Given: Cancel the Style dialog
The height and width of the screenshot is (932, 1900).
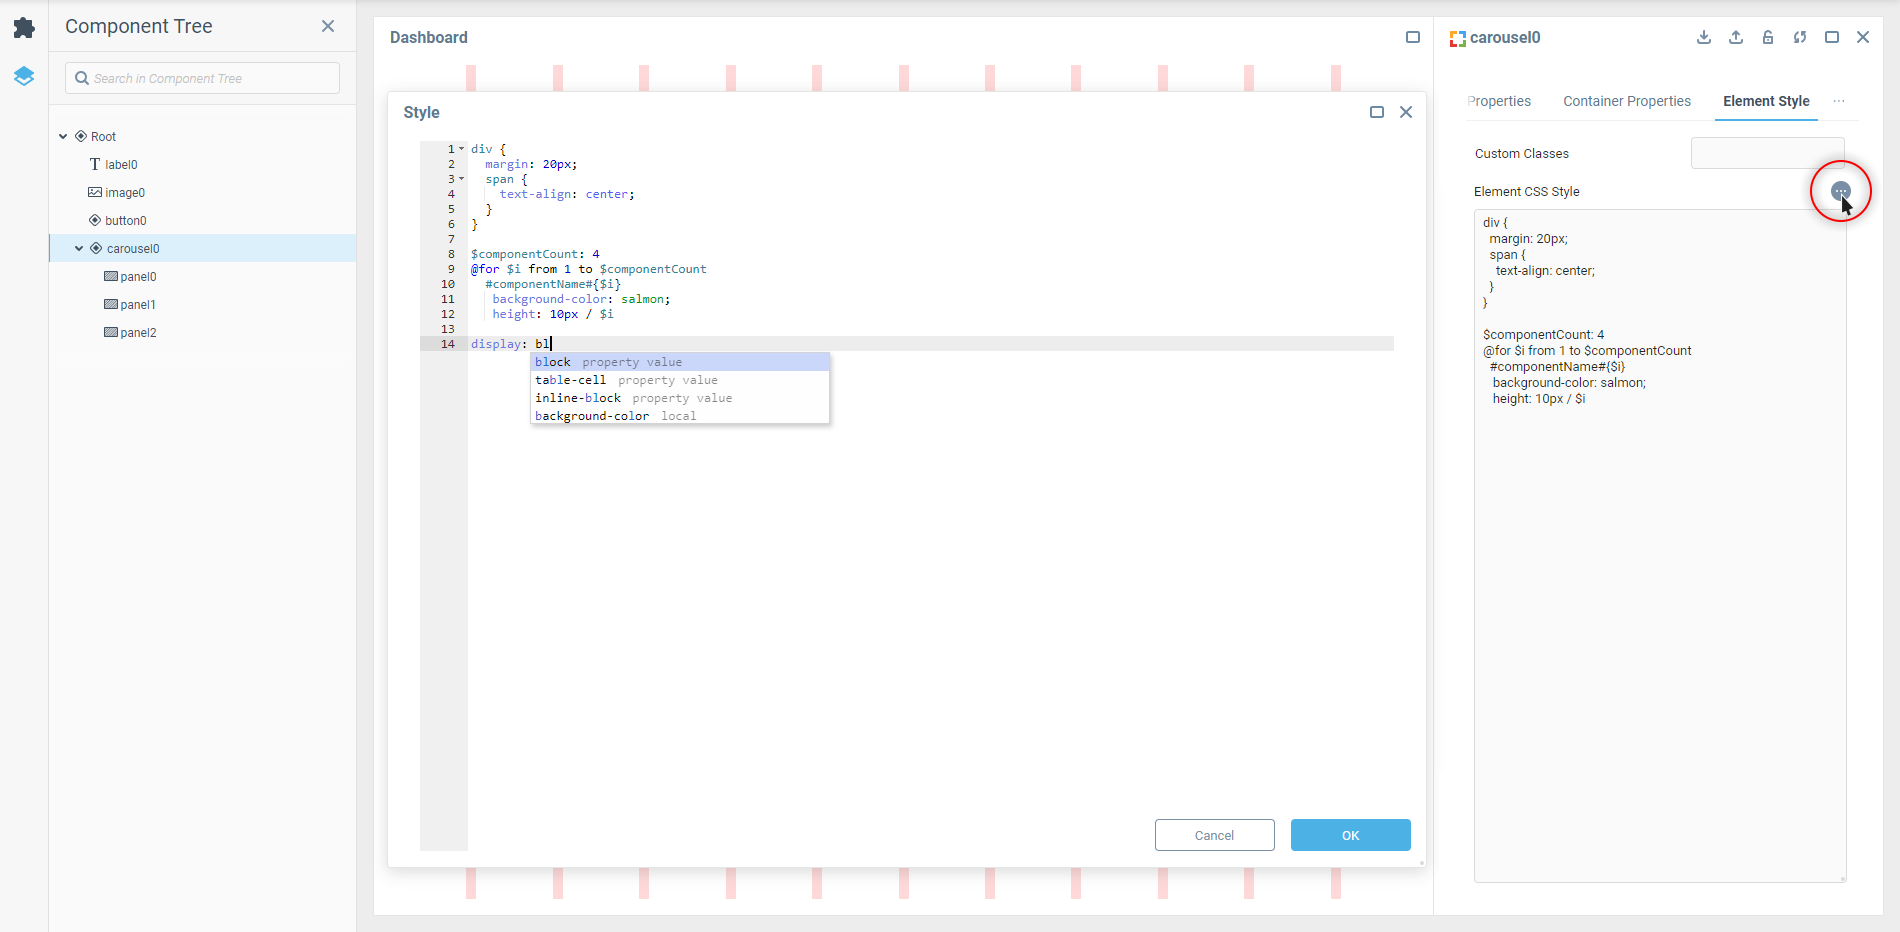Looking at the screenshot, I should click(x=1214, y=835).
